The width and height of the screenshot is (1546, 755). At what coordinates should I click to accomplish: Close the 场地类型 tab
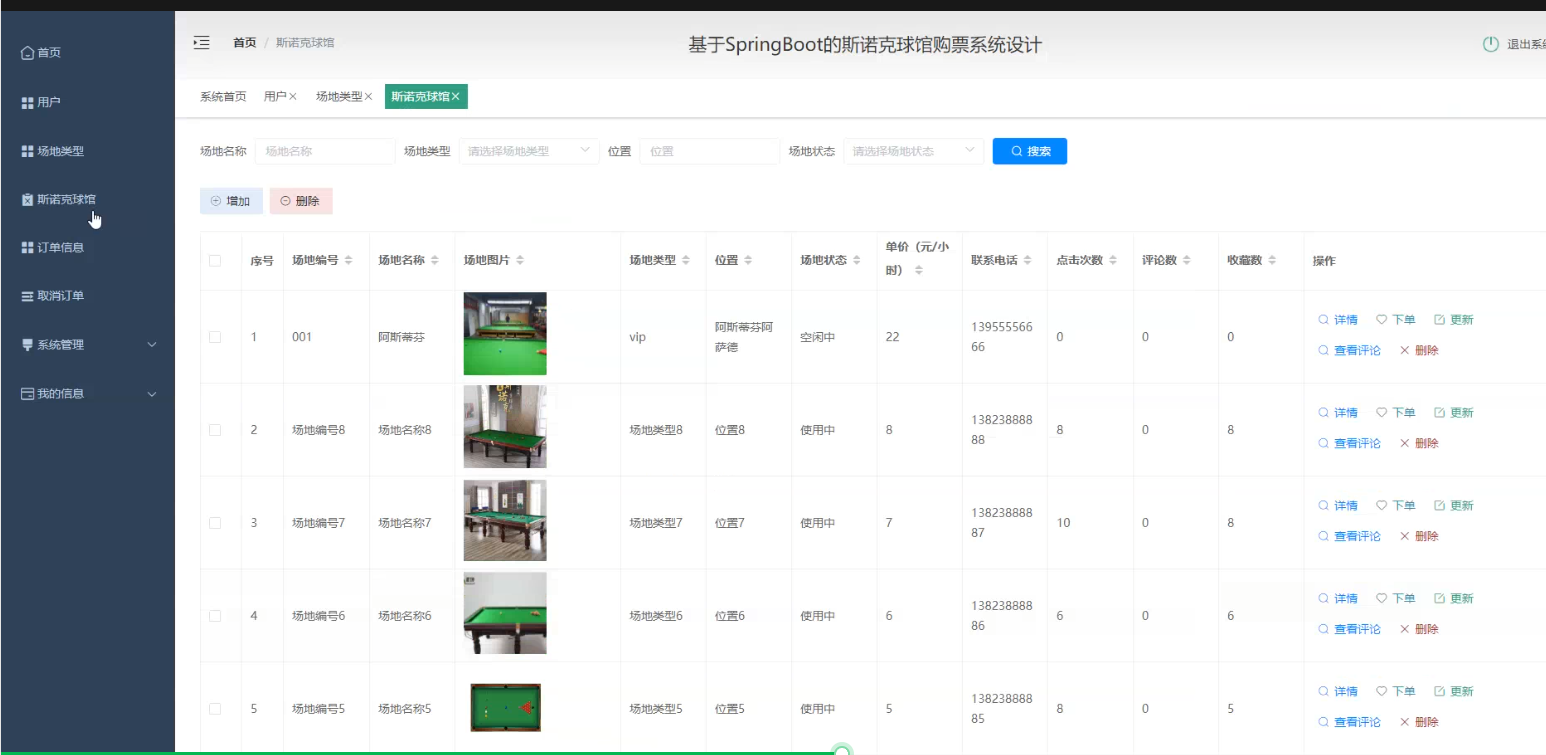(368, 97)
